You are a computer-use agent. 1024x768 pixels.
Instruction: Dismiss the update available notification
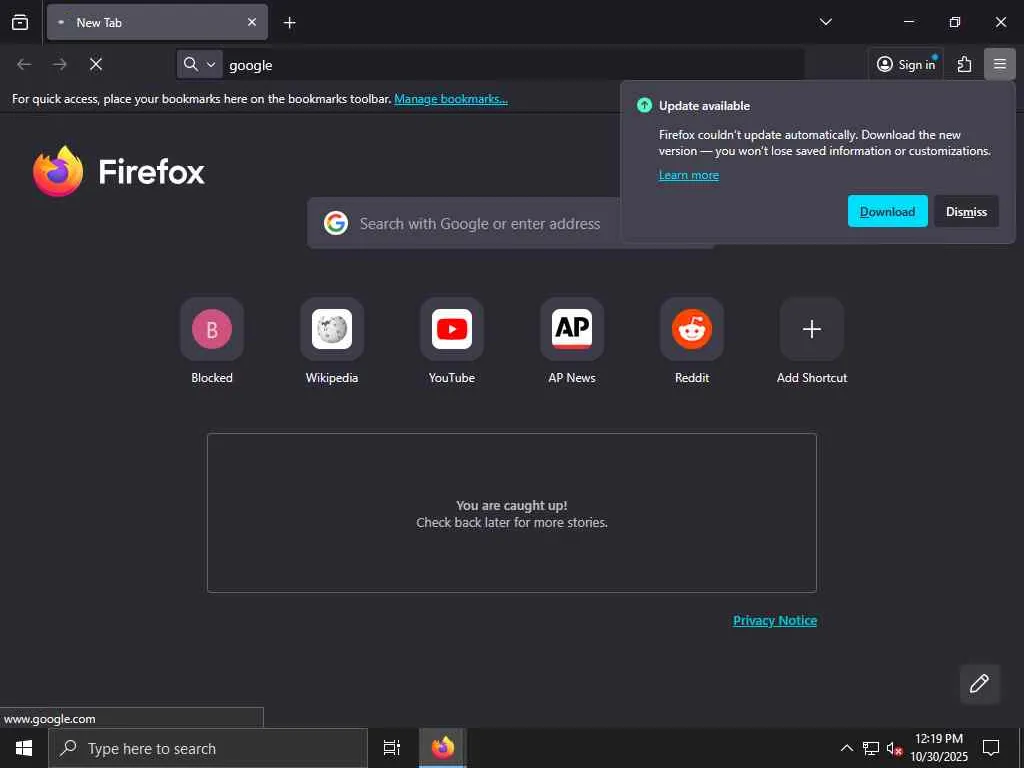tap(966, 211)
